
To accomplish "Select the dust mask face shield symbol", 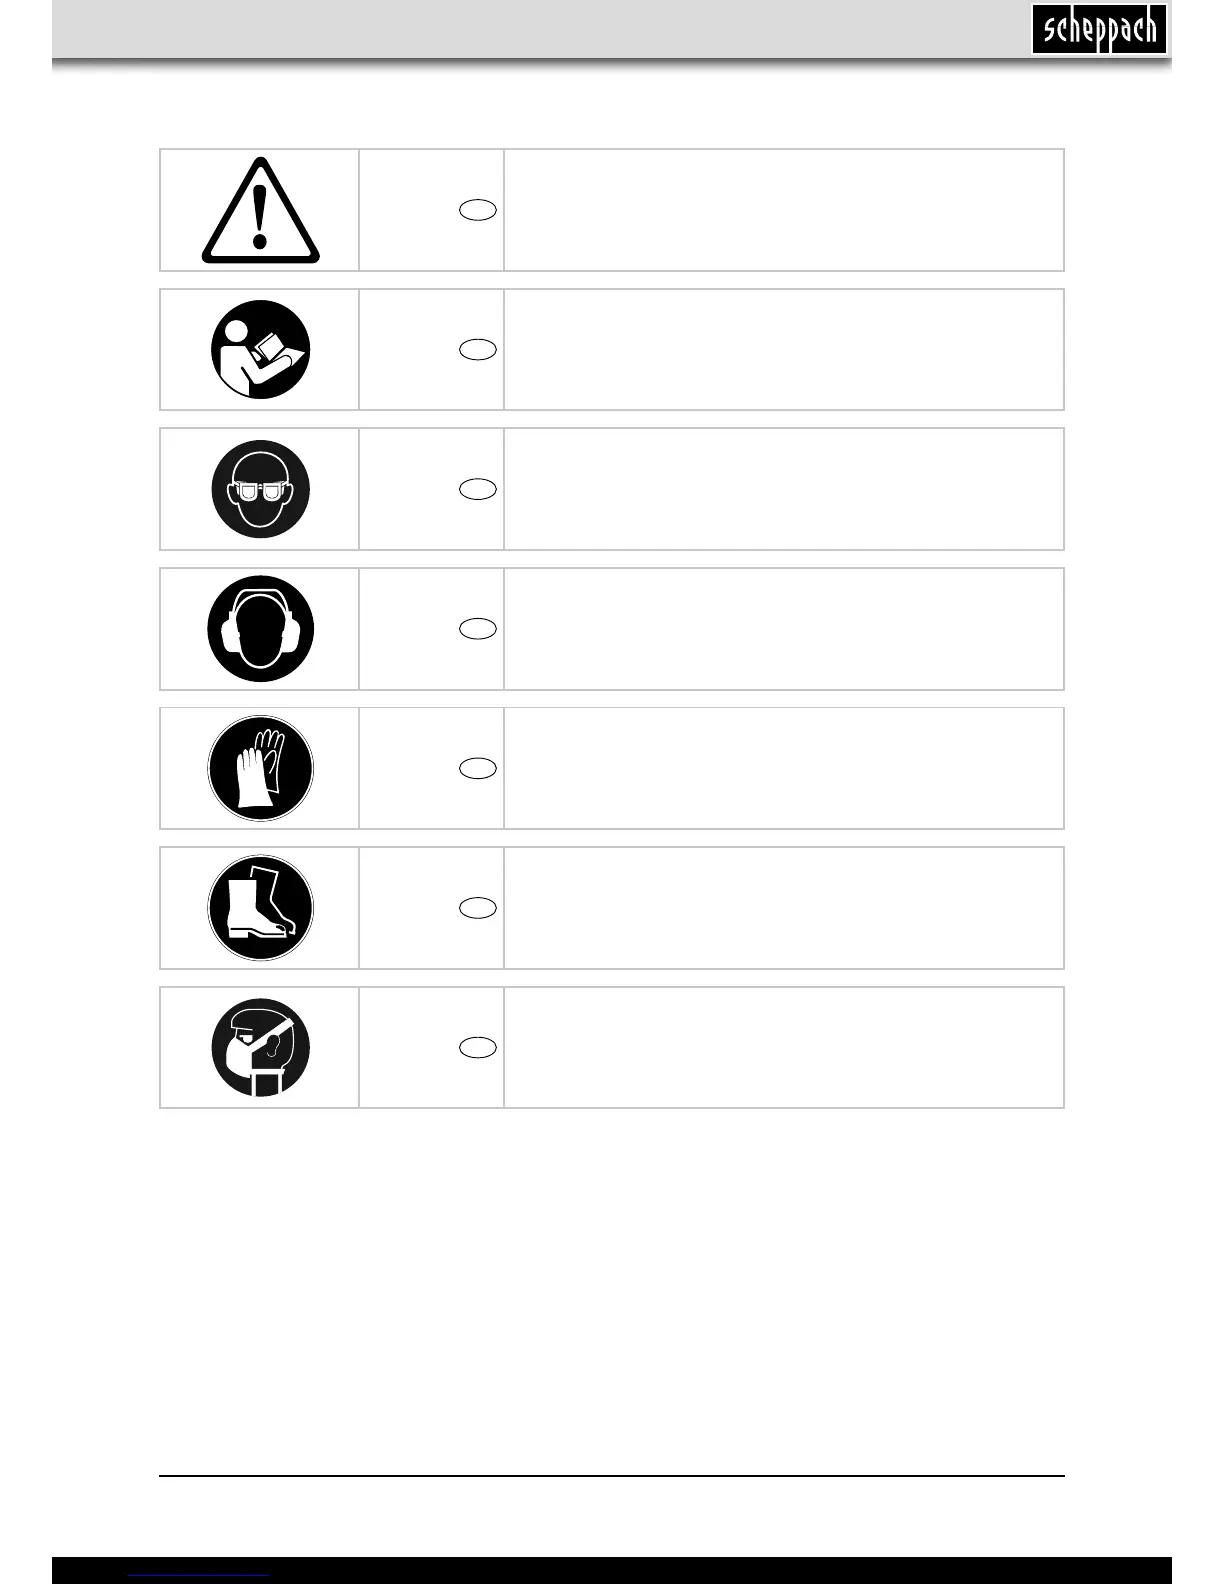I will tap(260, 1047).
